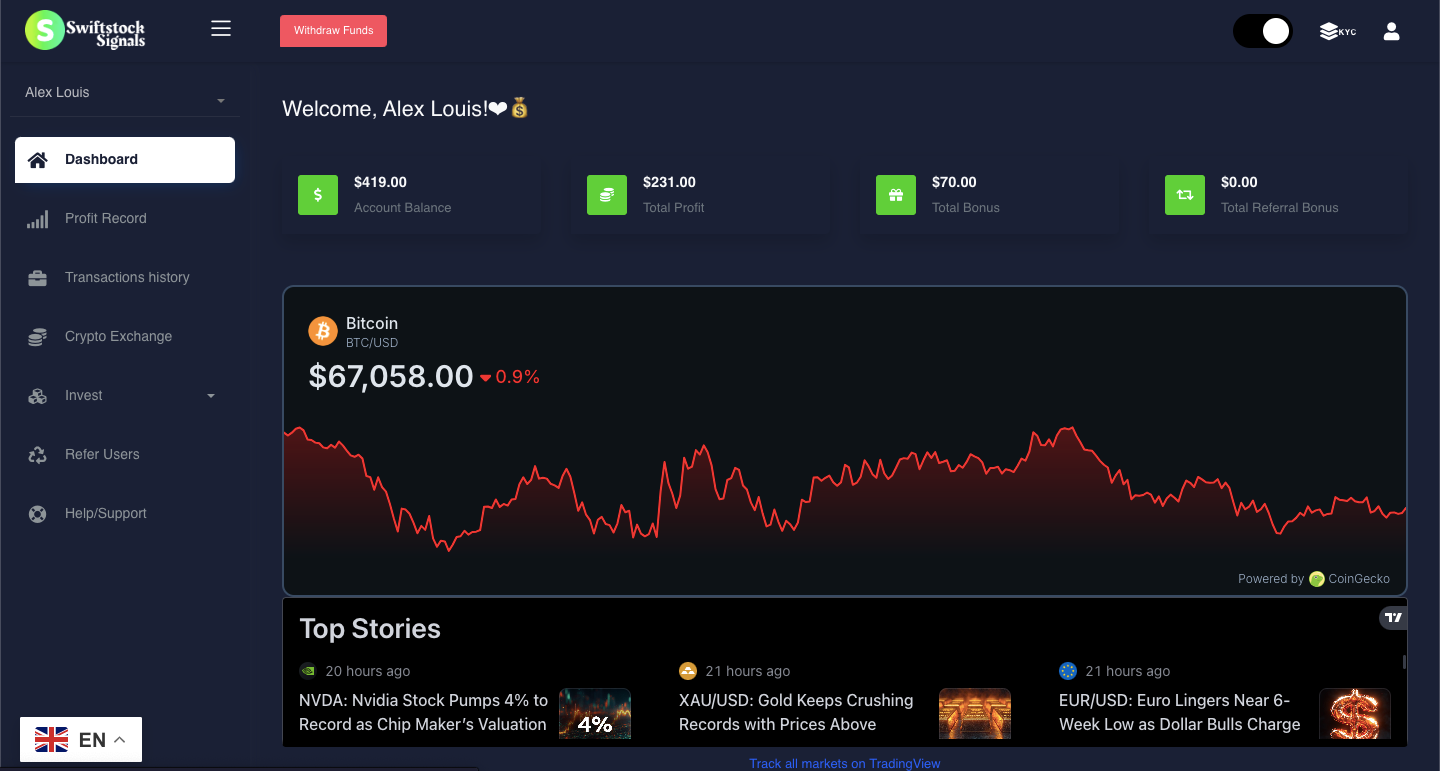This screenshot has width=1440, height=771.
Task: Open the user profile icon
Action: tap(1391, 31)
